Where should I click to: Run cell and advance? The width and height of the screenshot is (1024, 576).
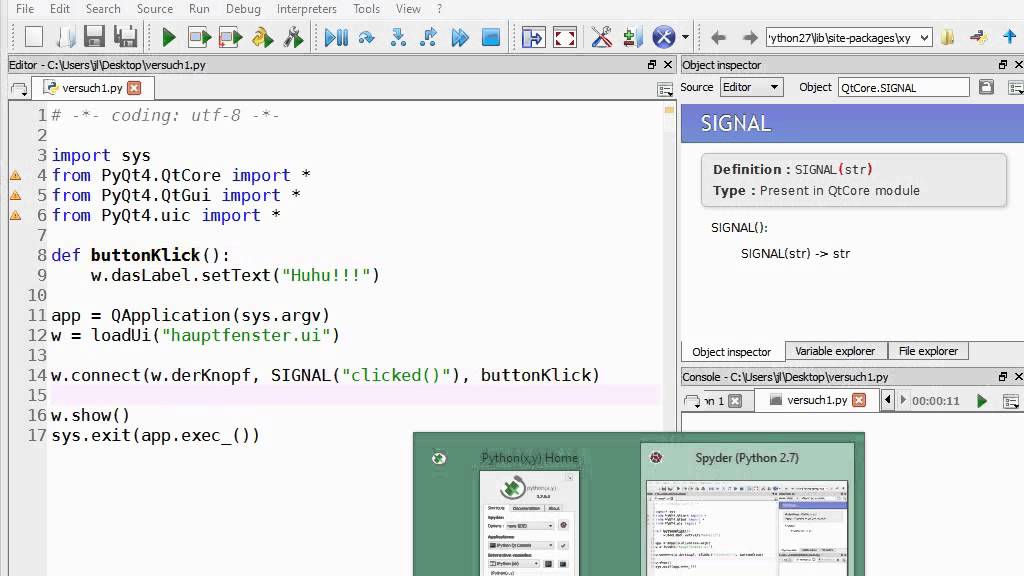[x=230, y=37]
